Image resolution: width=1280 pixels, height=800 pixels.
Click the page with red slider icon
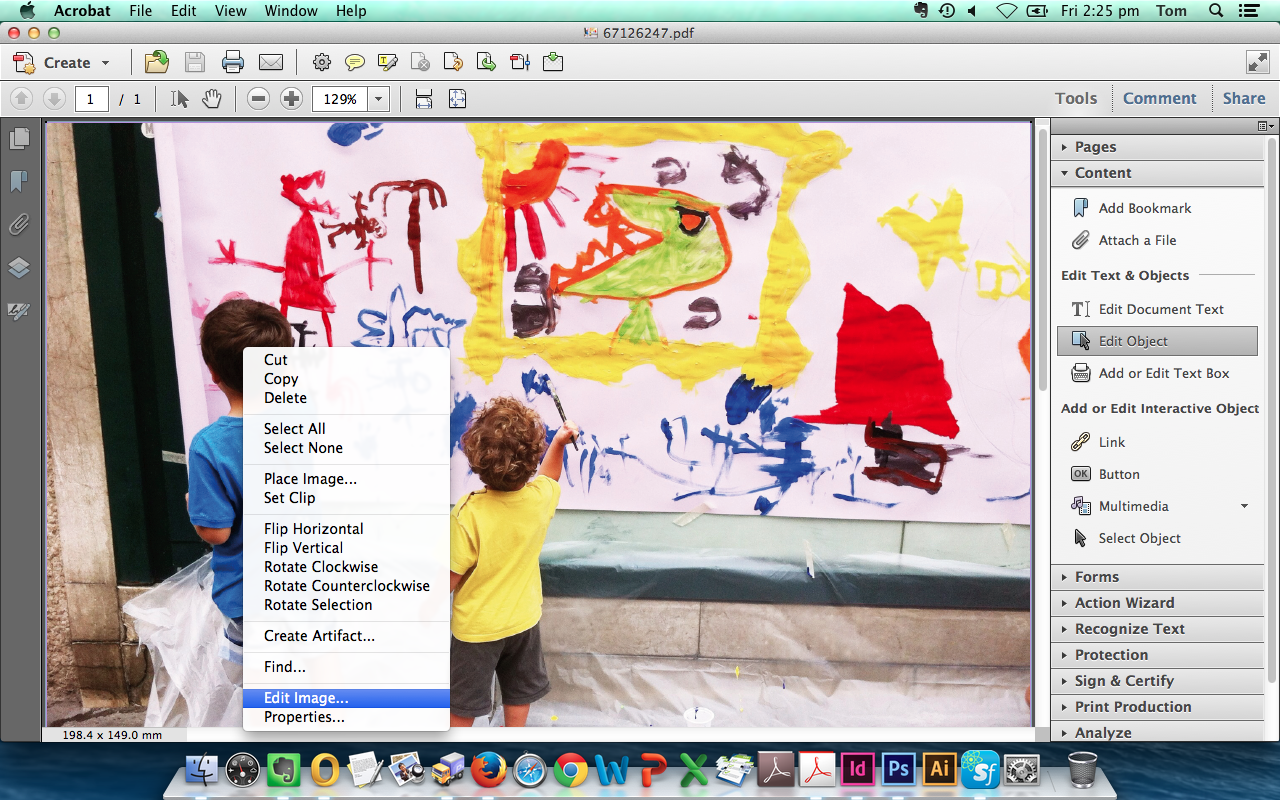pos(520,62)
